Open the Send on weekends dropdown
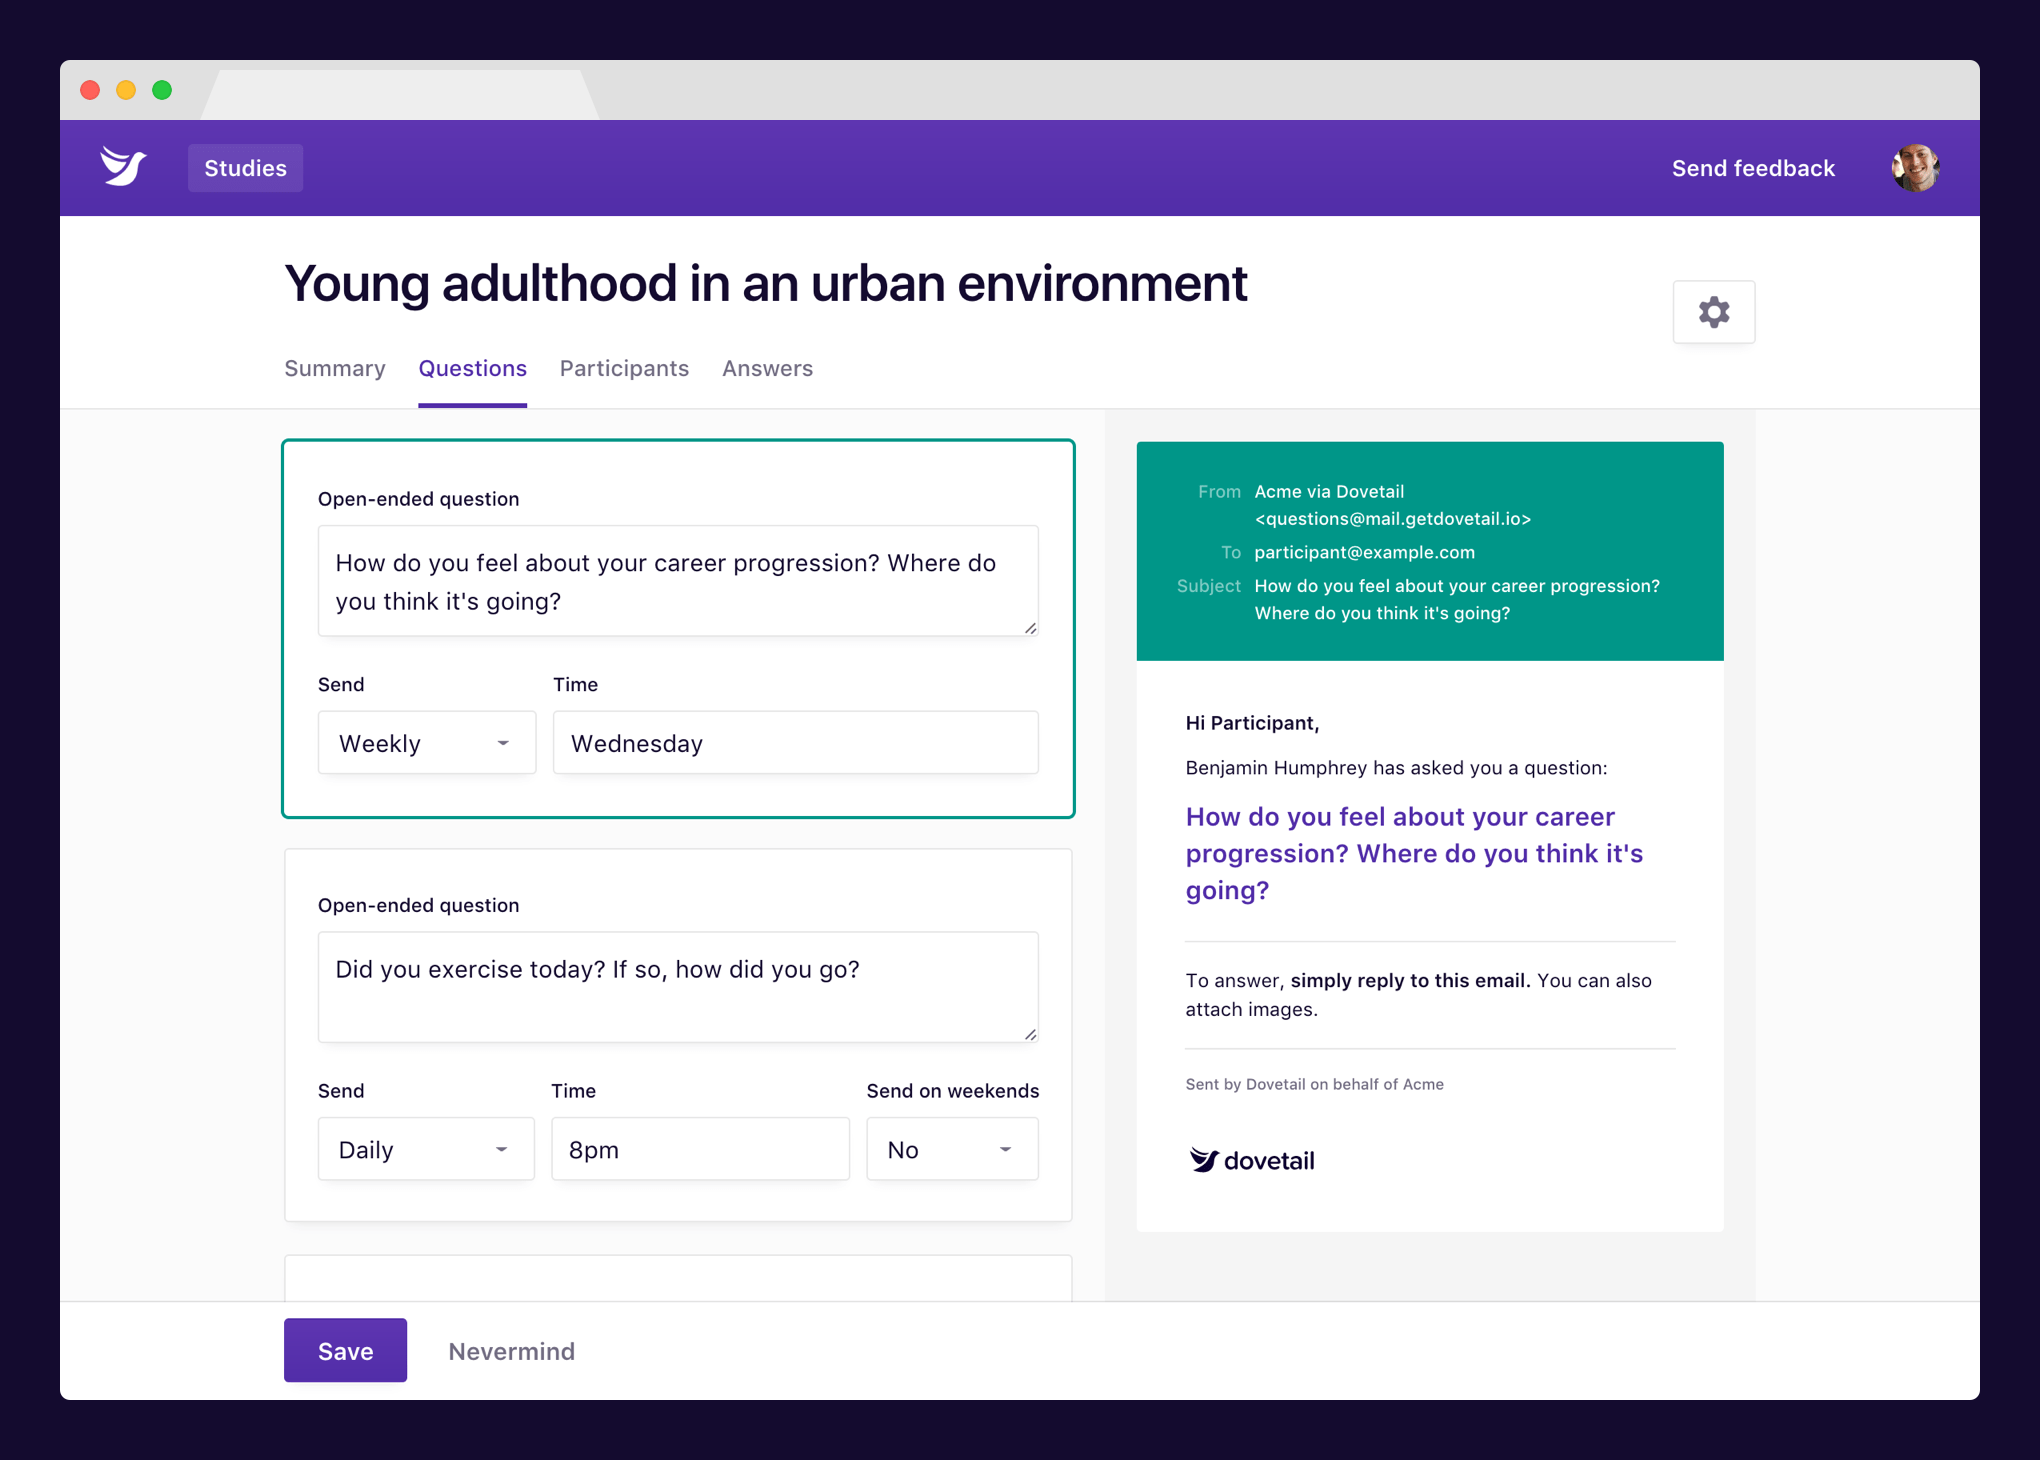The height and width of the screenshot is (1460, 2040). 952,1149
